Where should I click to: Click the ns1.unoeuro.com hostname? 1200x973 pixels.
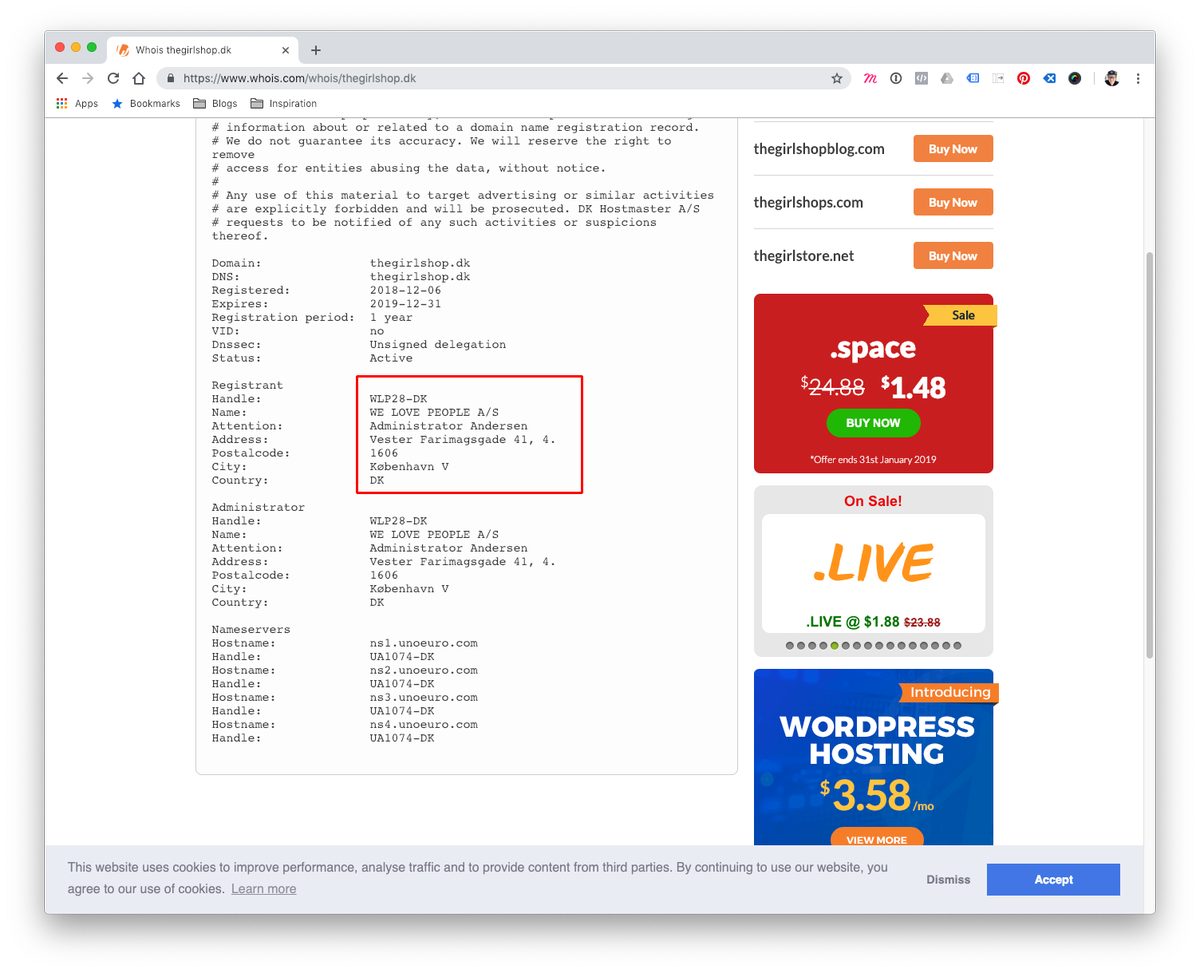pos(423,643)
